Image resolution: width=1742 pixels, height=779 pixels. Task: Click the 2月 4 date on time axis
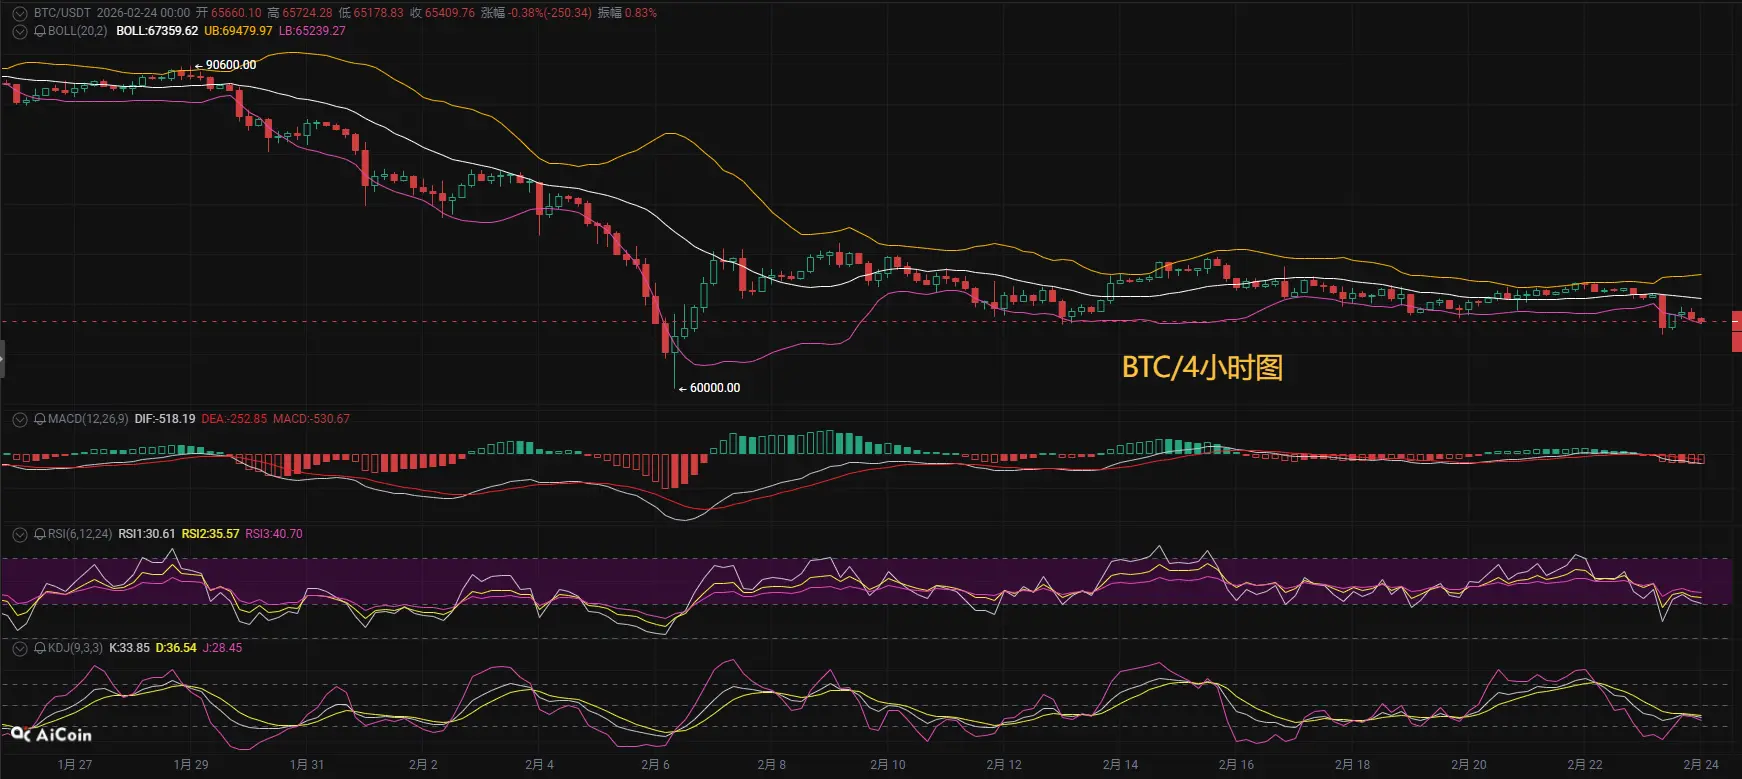539,765
